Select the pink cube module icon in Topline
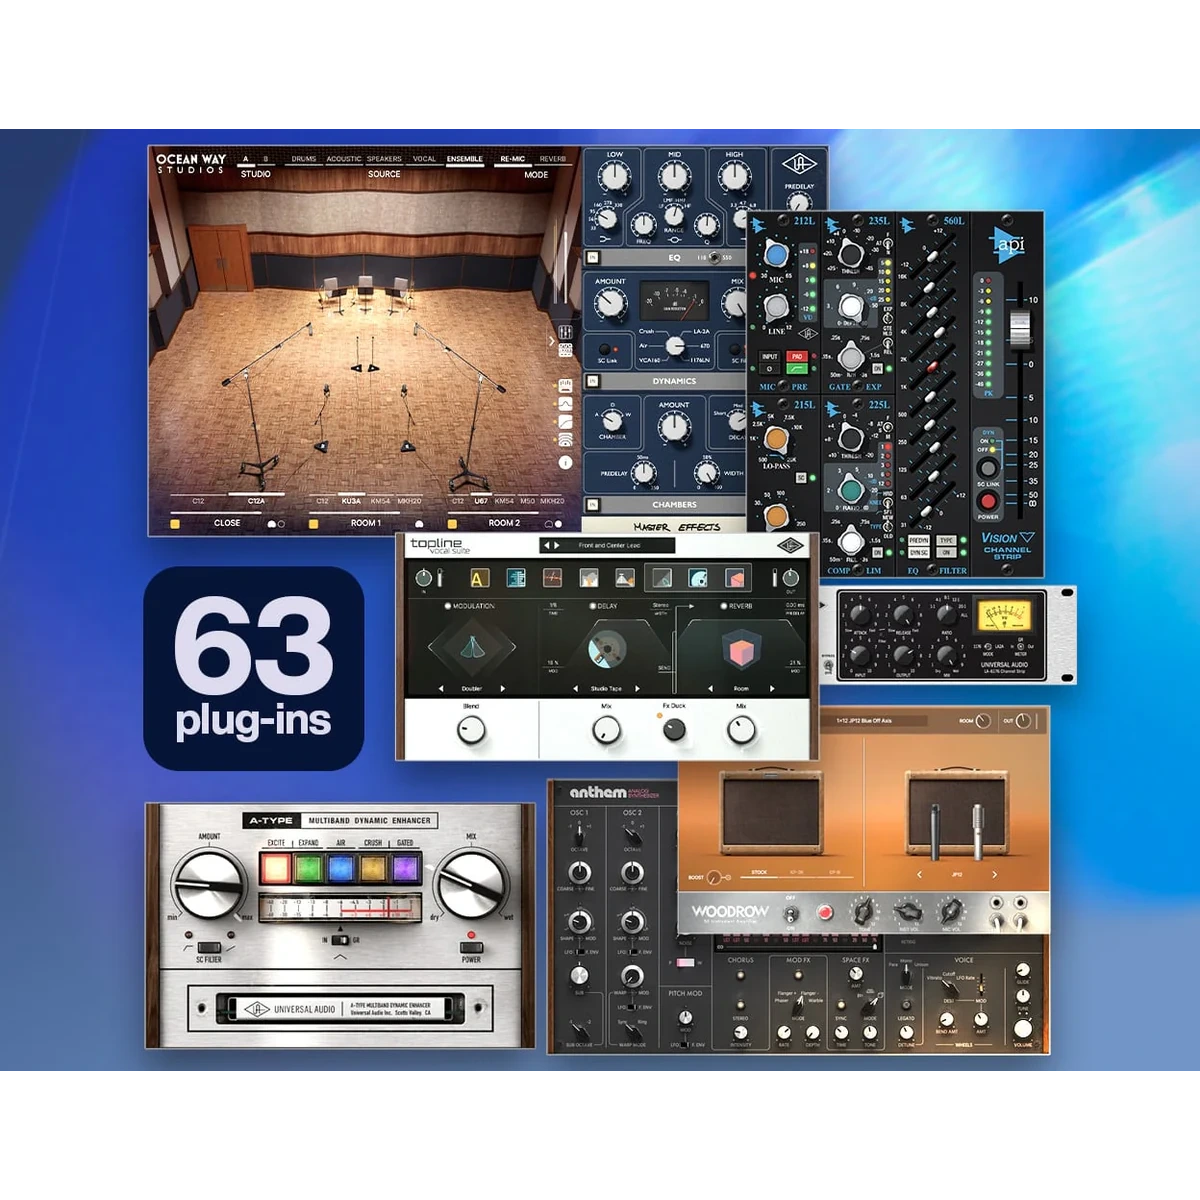The width and height of the screenshot is (1200, 1200). point(734,578)
